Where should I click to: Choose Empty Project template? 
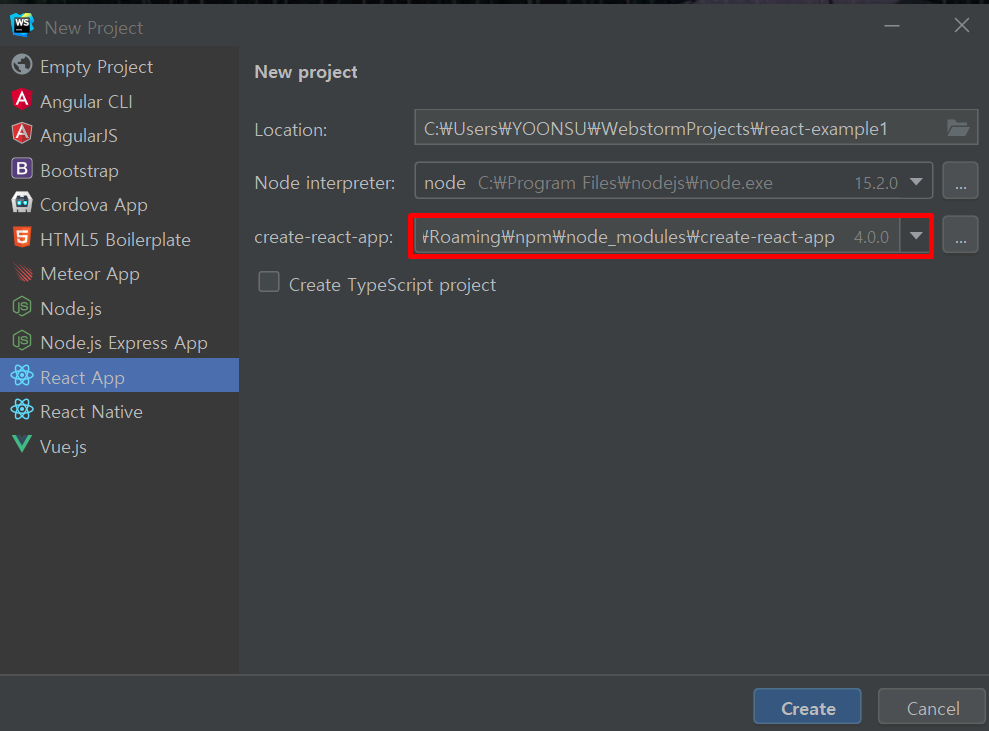[119, 66]
